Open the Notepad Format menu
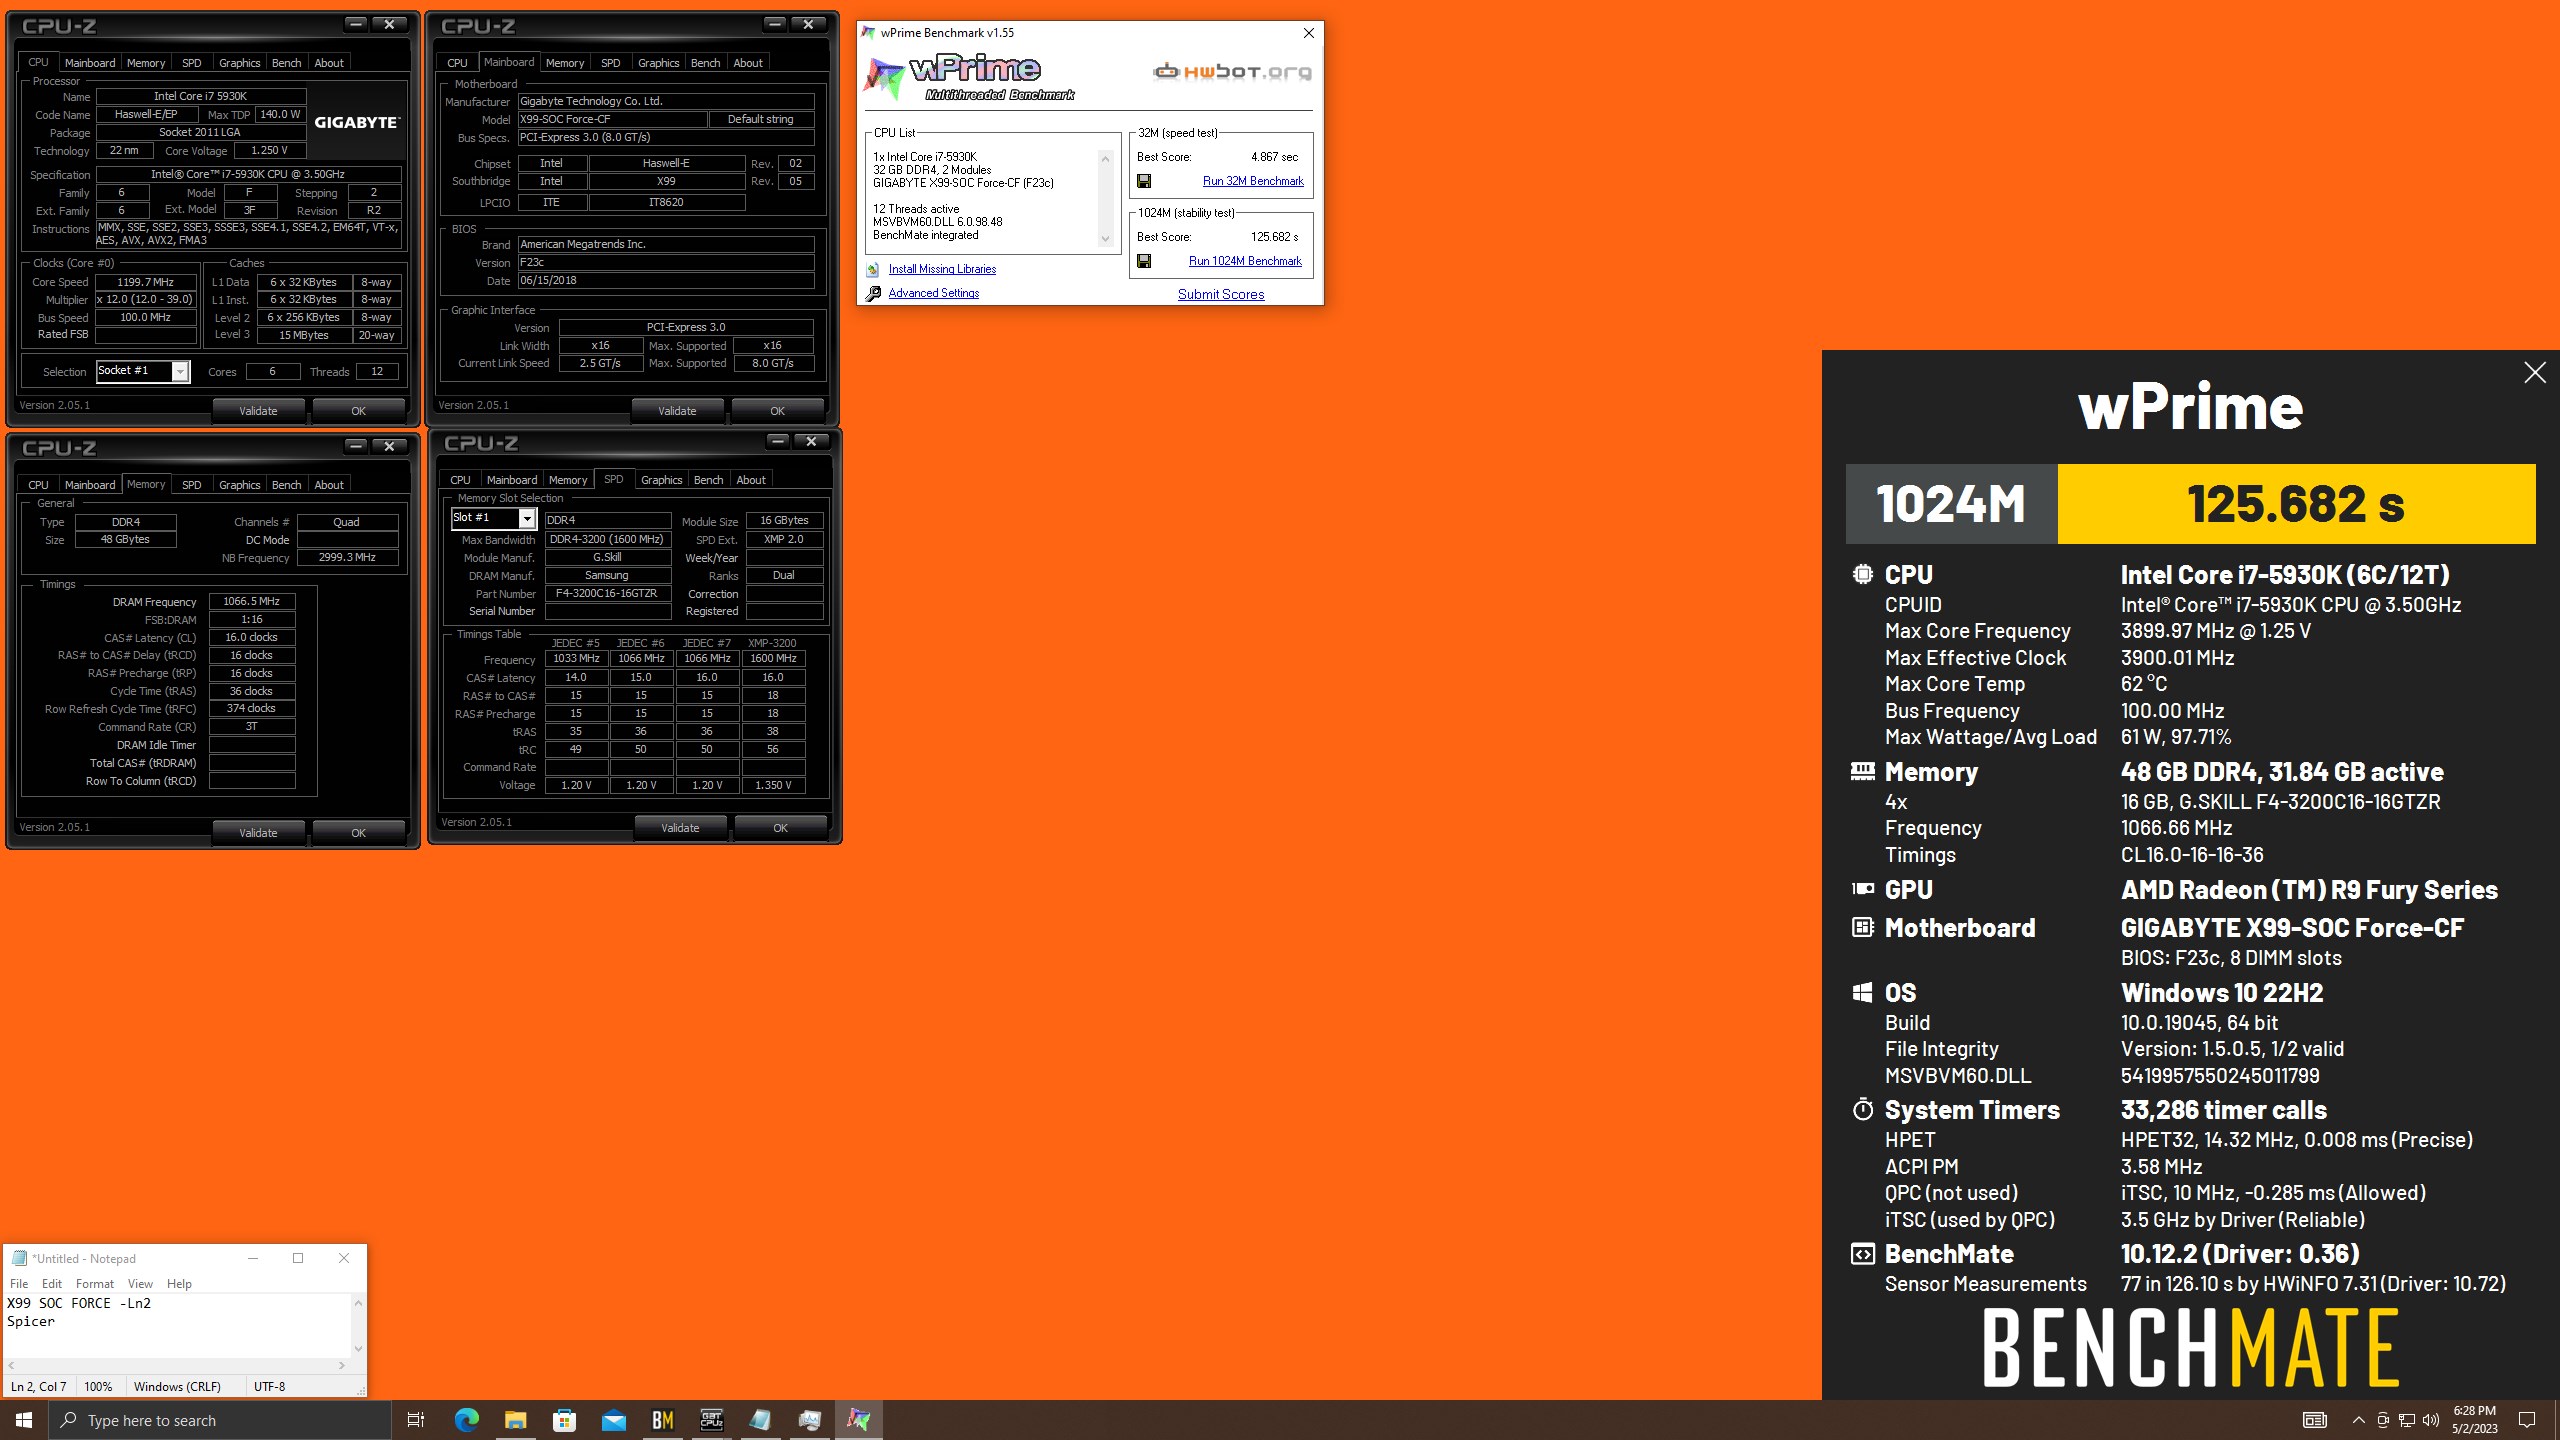The height and width of the screenshot is (1440, 2560). coord(95,1283)
